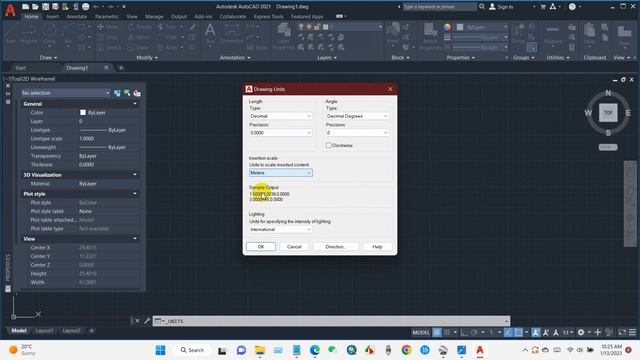This screenshot has width=640, height=360.
Task: Toggle Ortho mode in status bar
Action: pos(464,332)
